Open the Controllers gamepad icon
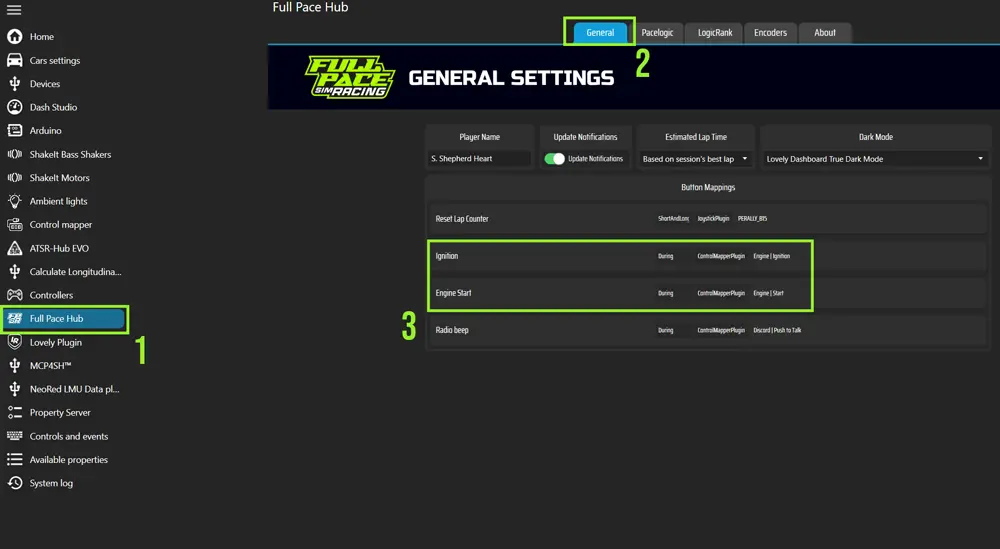Screen dimensions: 1000x549 (15, 295)
